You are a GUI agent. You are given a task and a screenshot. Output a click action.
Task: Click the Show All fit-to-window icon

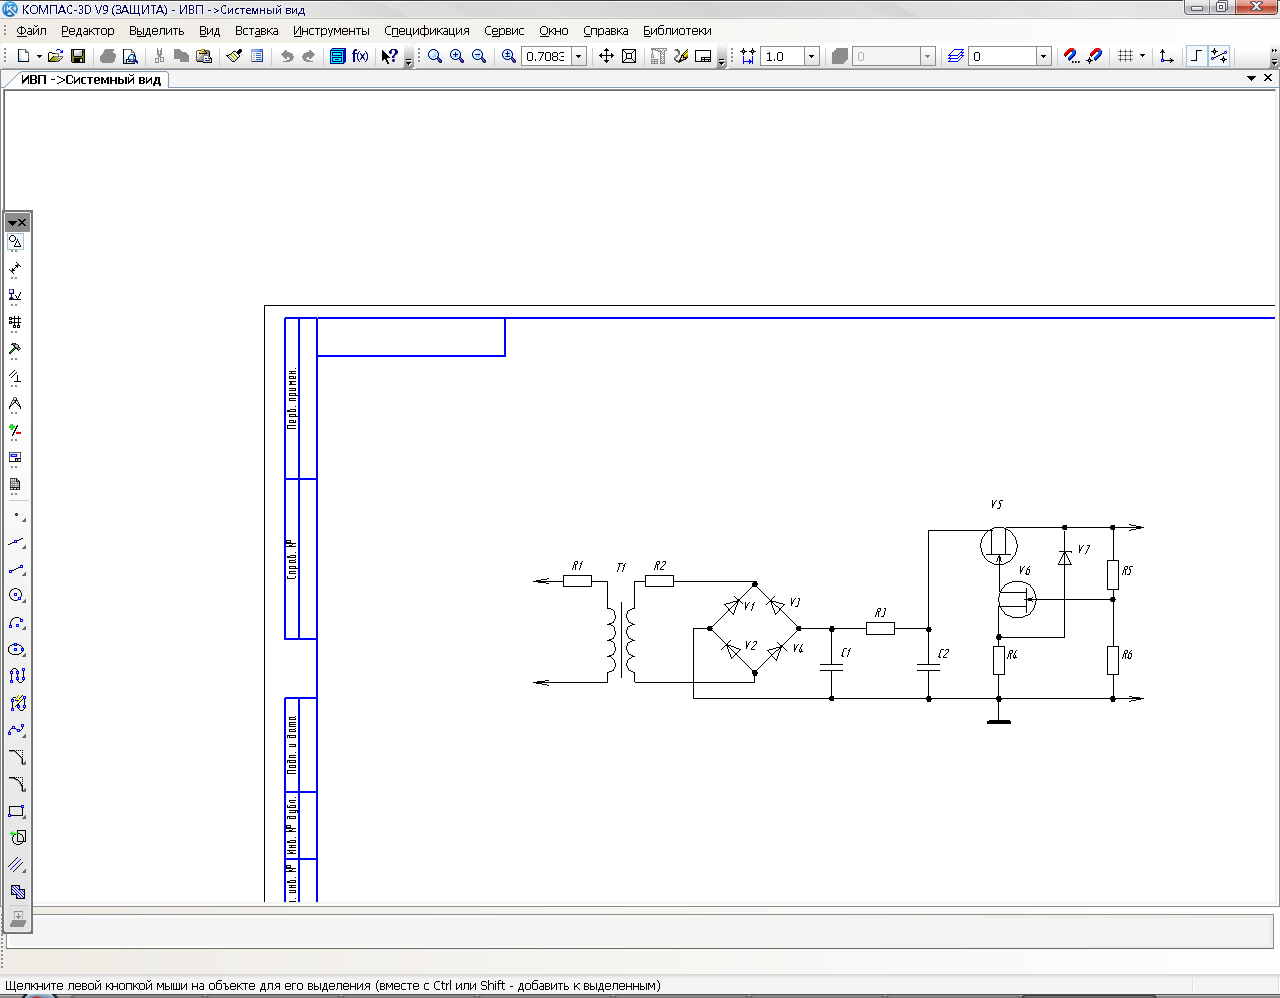[x=629, y=56]
